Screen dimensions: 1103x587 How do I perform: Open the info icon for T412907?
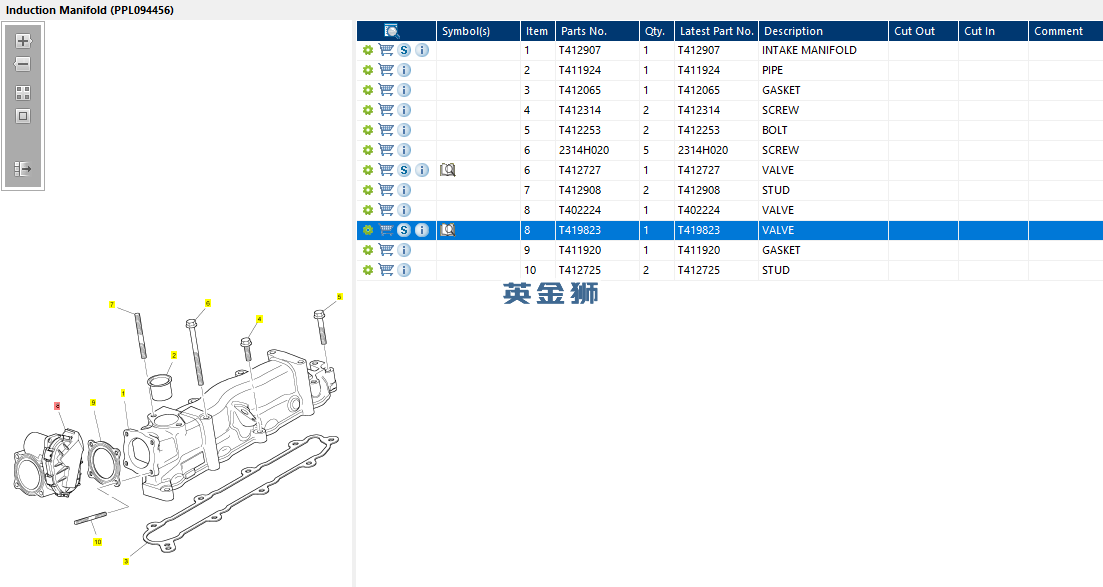(422, 50)
